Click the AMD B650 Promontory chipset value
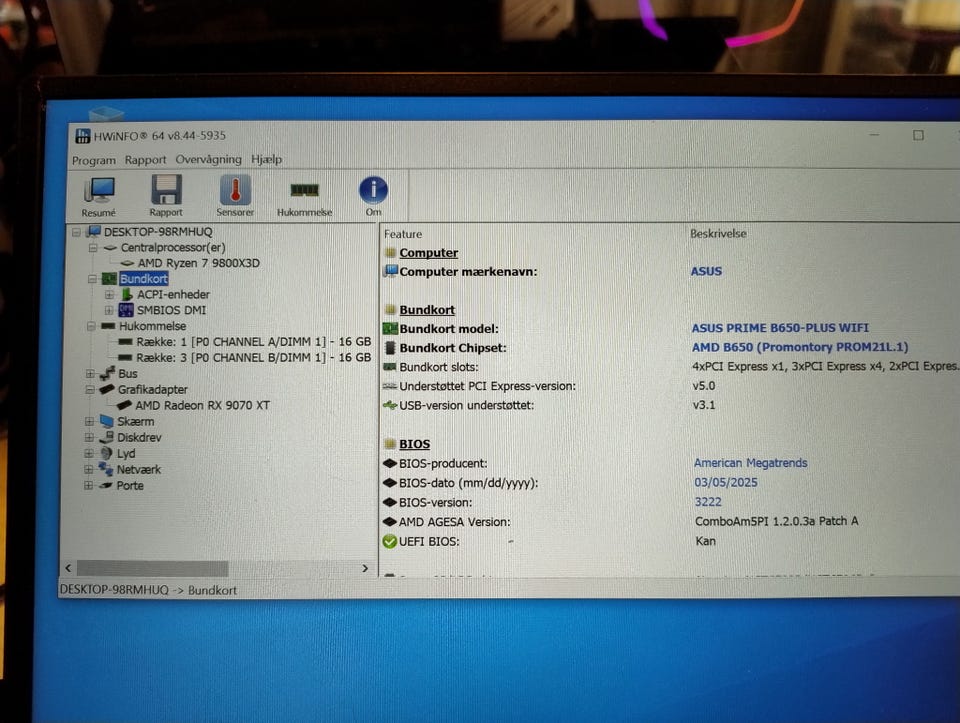The height and width of the screenshot is (723, 960). 800,347
